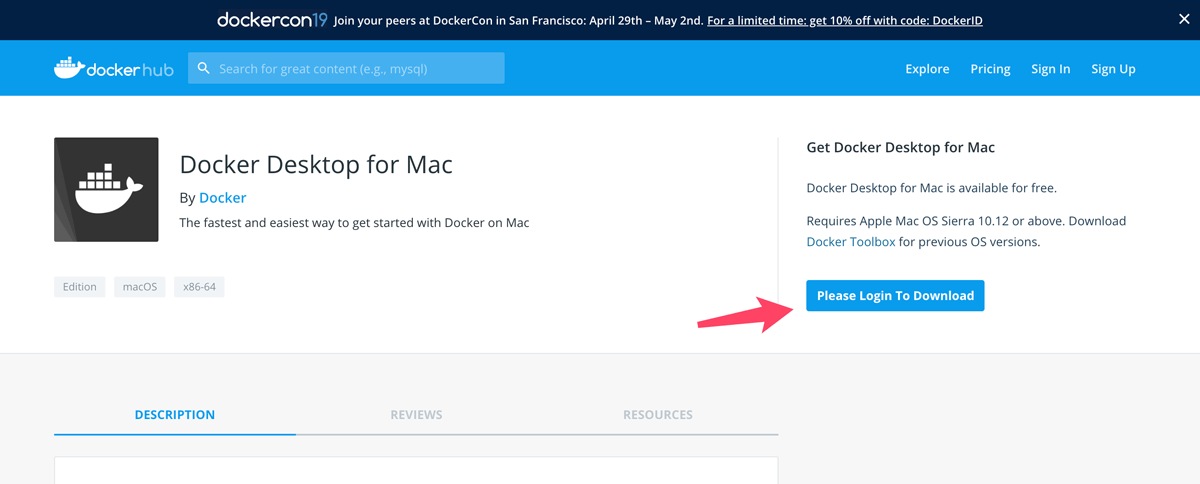
Task: Switch to the Description tab
Action: click(x=175, y=414)
